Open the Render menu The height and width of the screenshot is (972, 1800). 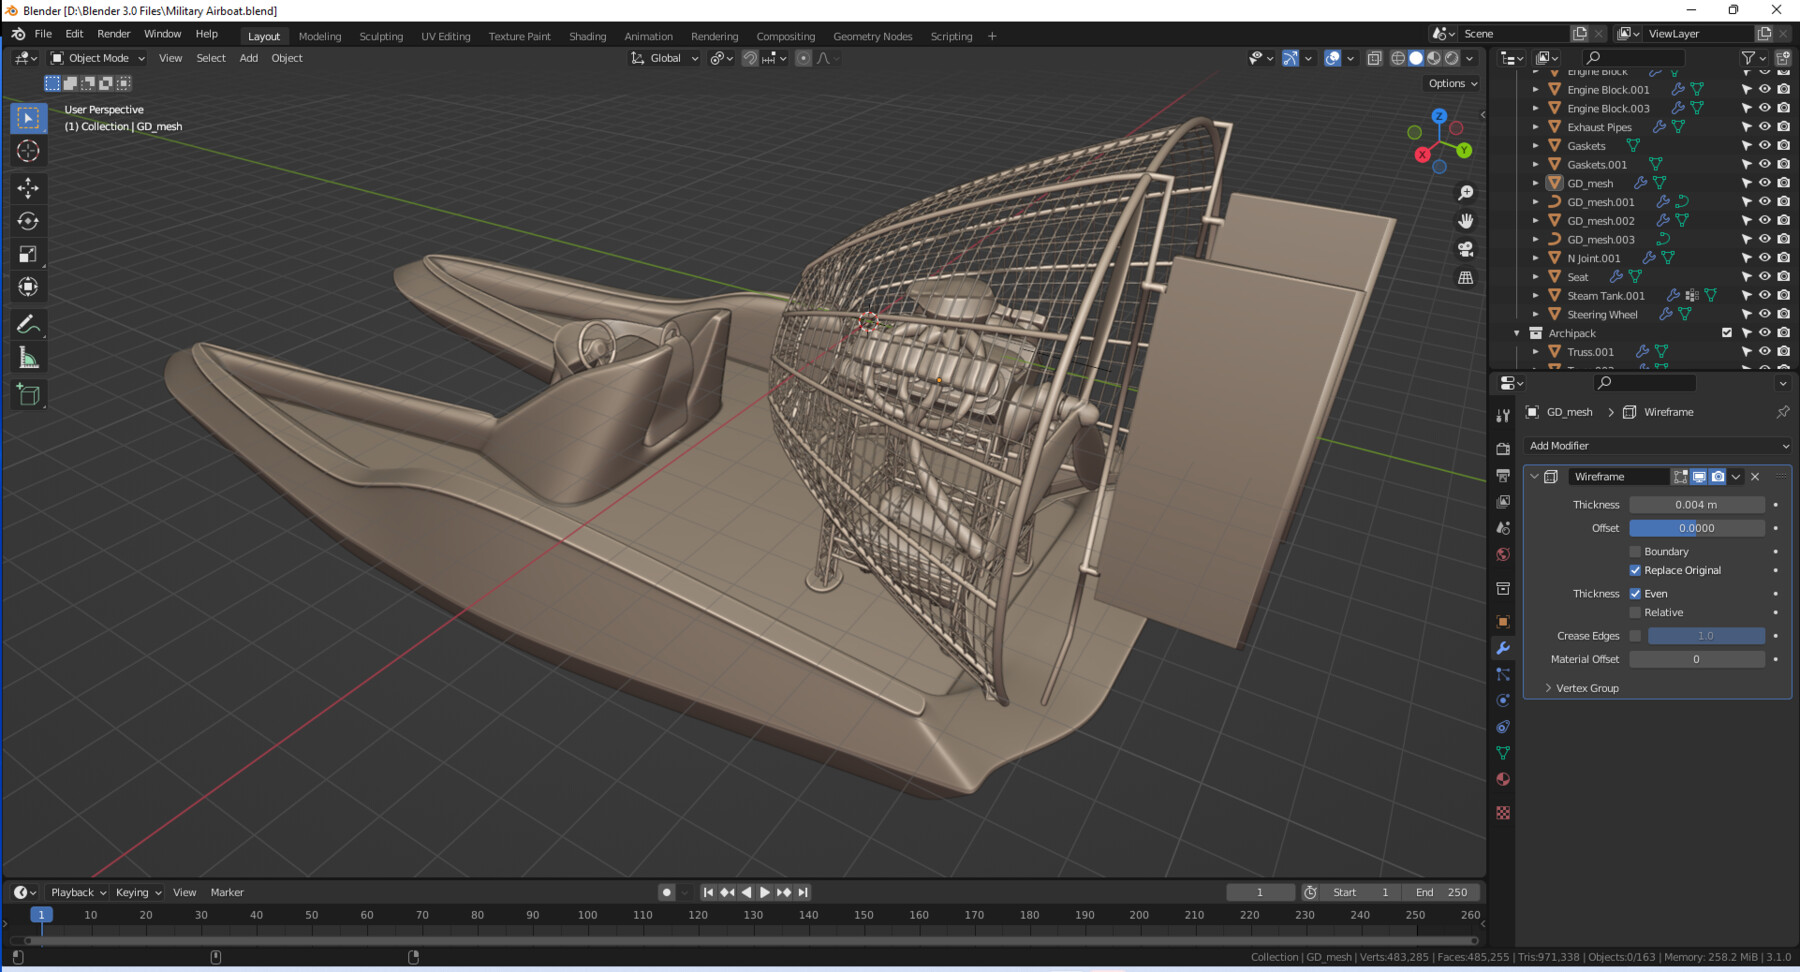(x=113, y=33)
